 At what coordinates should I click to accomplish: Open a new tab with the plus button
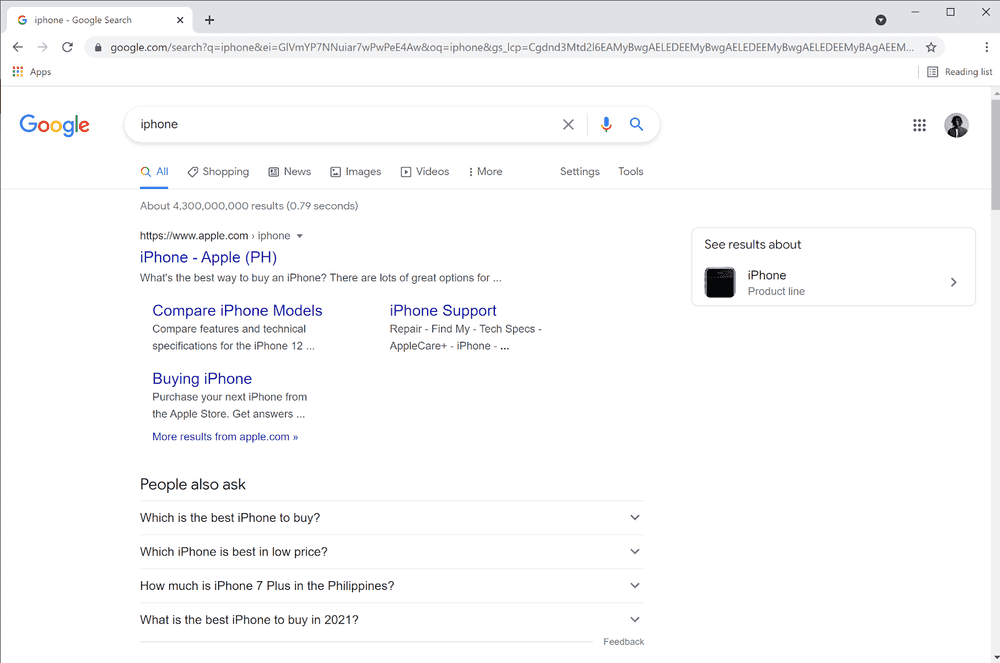coord(209,20)
